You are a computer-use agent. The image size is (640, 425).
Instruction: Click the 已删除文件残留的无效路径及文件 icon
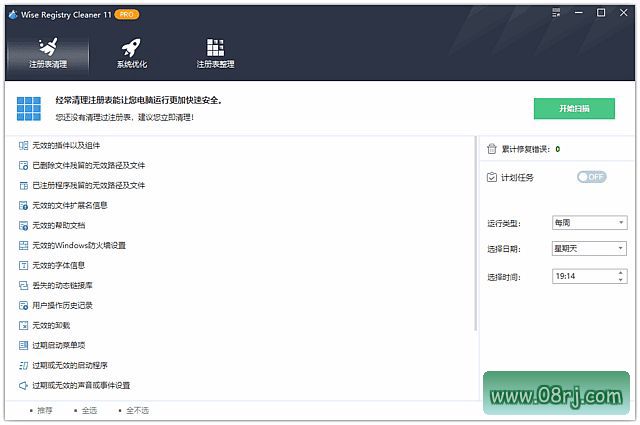24,165
